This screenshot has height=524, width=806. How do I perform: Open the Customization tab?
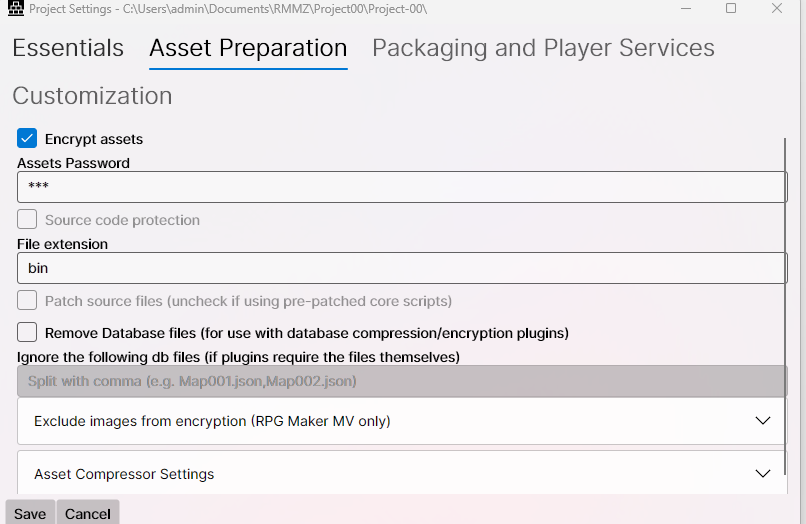[x=92, y=96]
